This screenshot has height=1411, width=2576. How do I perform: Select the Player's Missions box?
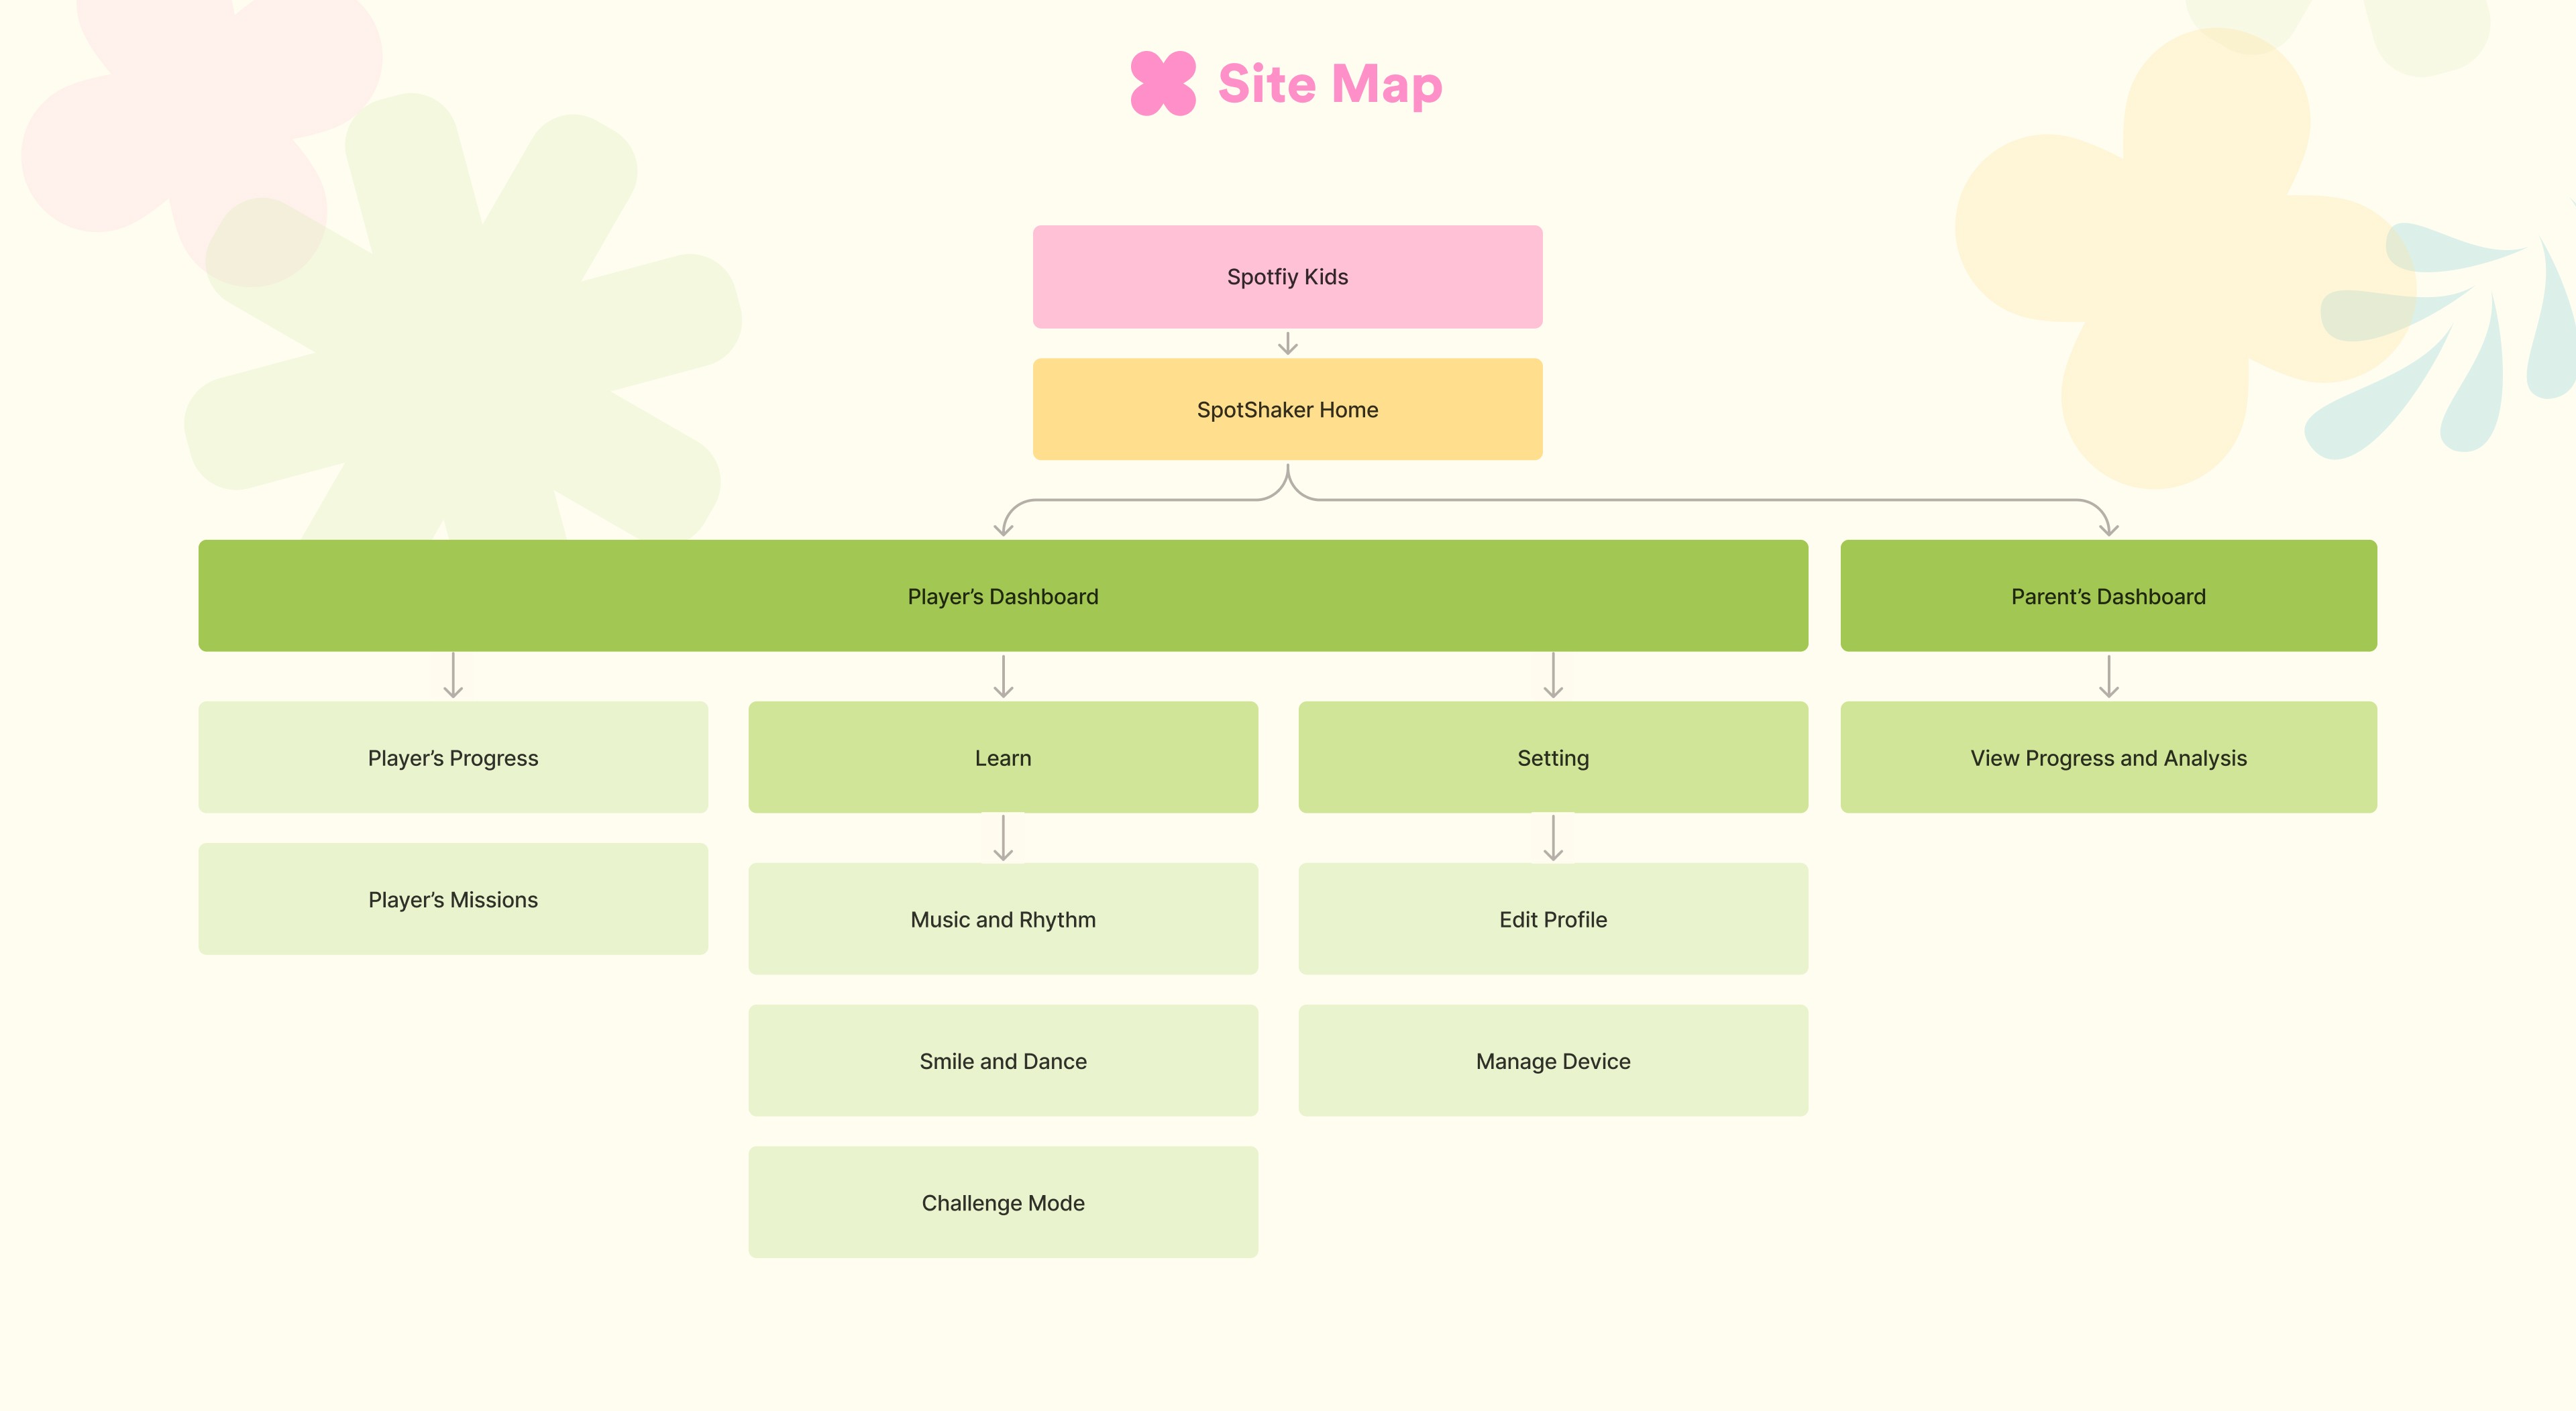[453, 899]
